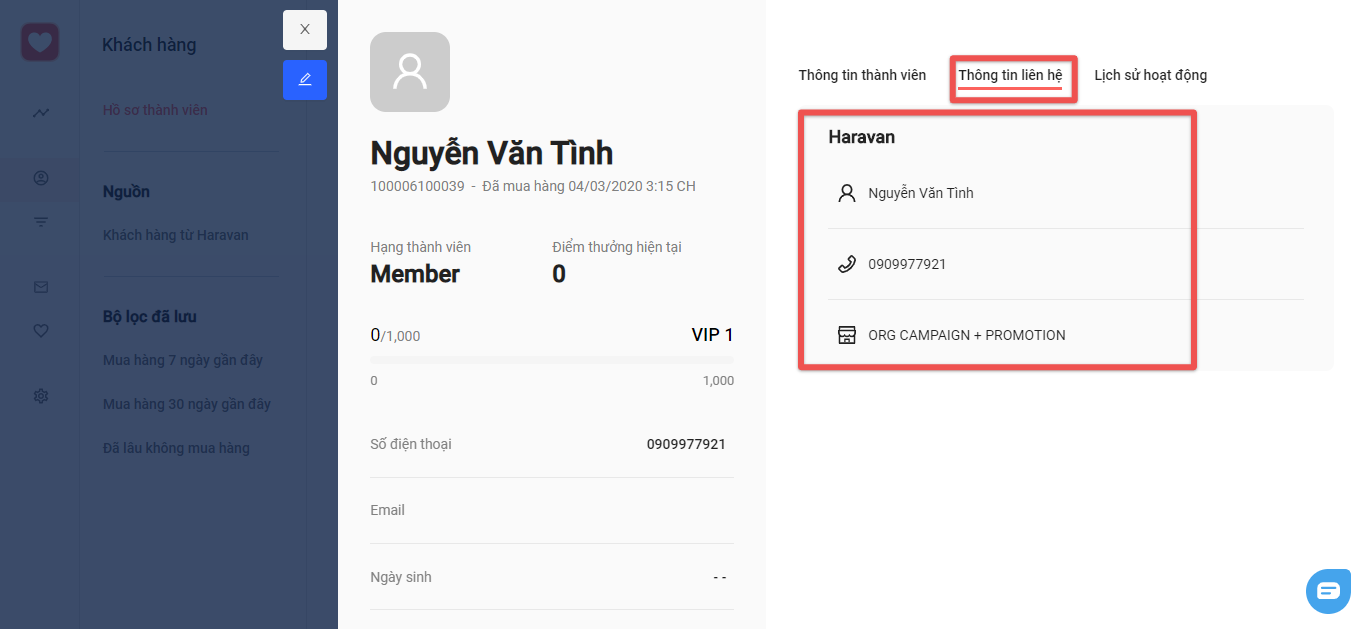1366x629 pixels.
Task: Select the customer profile sidebar icon
Action: tap(41, 178)
